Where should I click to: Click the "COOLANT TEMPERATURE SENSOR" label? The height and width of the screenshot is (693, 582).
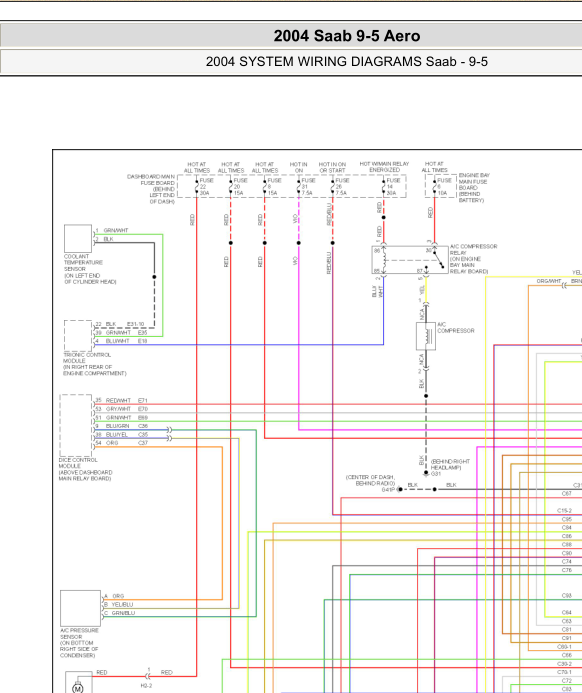coord(83,263)
